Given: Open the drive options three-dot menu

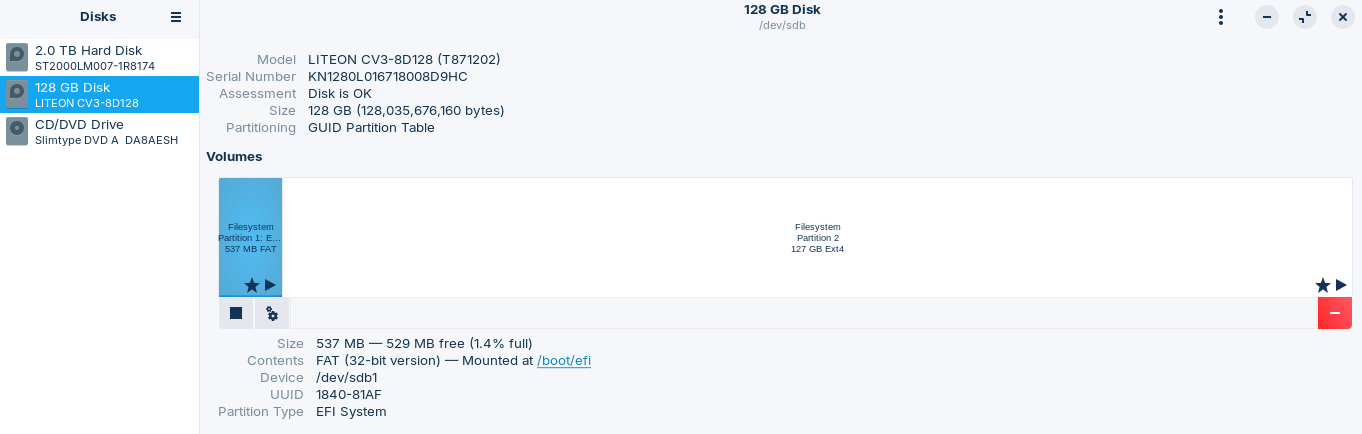Looking at the screenshot, I should pos(1220,17).
